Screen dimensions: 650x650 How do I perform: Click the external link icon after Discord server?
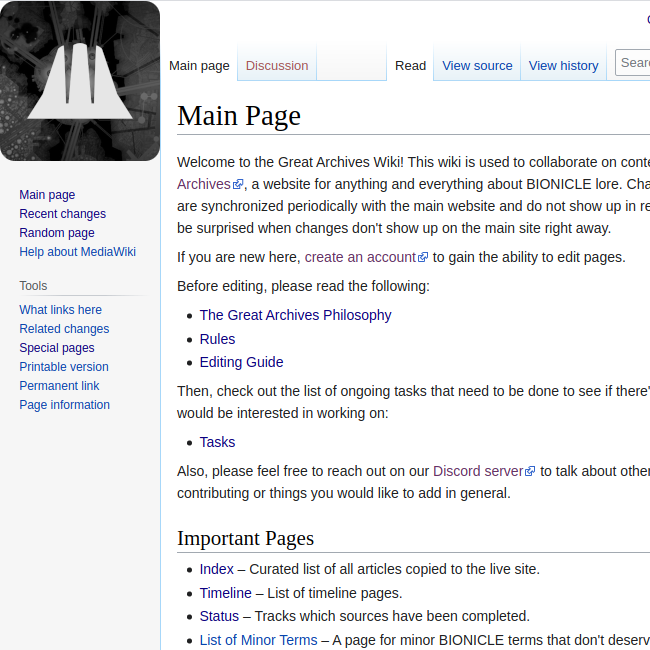pyautogui.click(x=530, y=471)
